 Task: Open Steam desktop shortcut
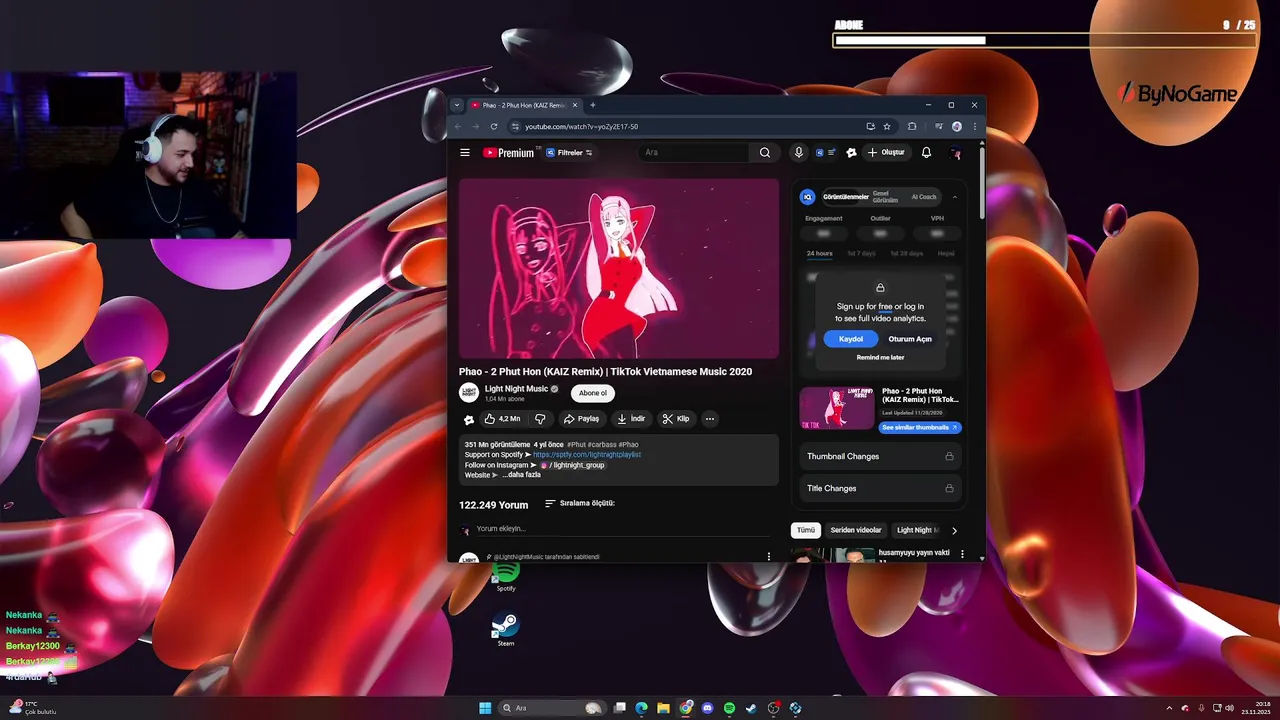(506, 629)
